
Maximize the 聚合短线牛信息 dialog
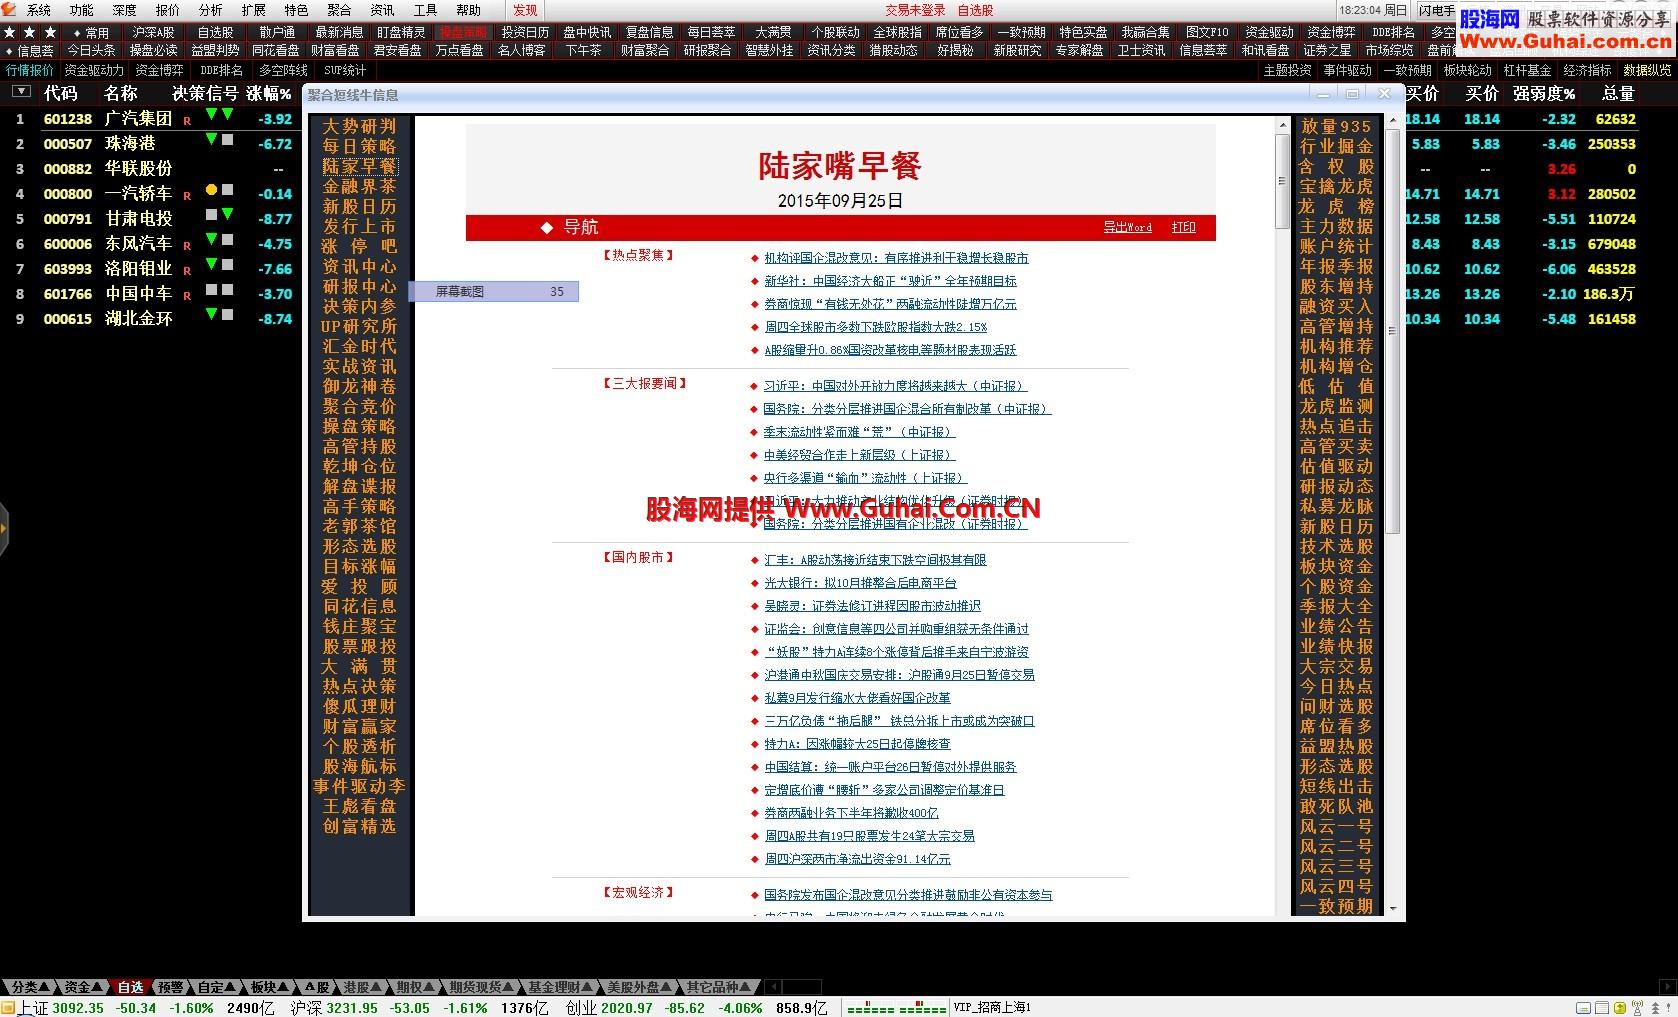pos(1352,94)
